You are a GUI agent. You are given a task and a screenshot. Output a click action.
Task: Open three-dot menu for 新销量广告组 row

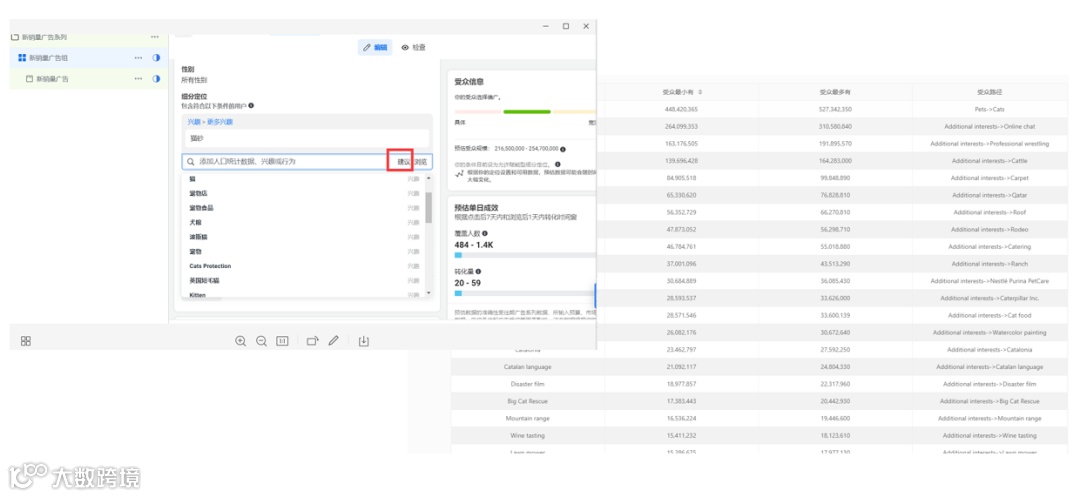(x=138, y=58)
